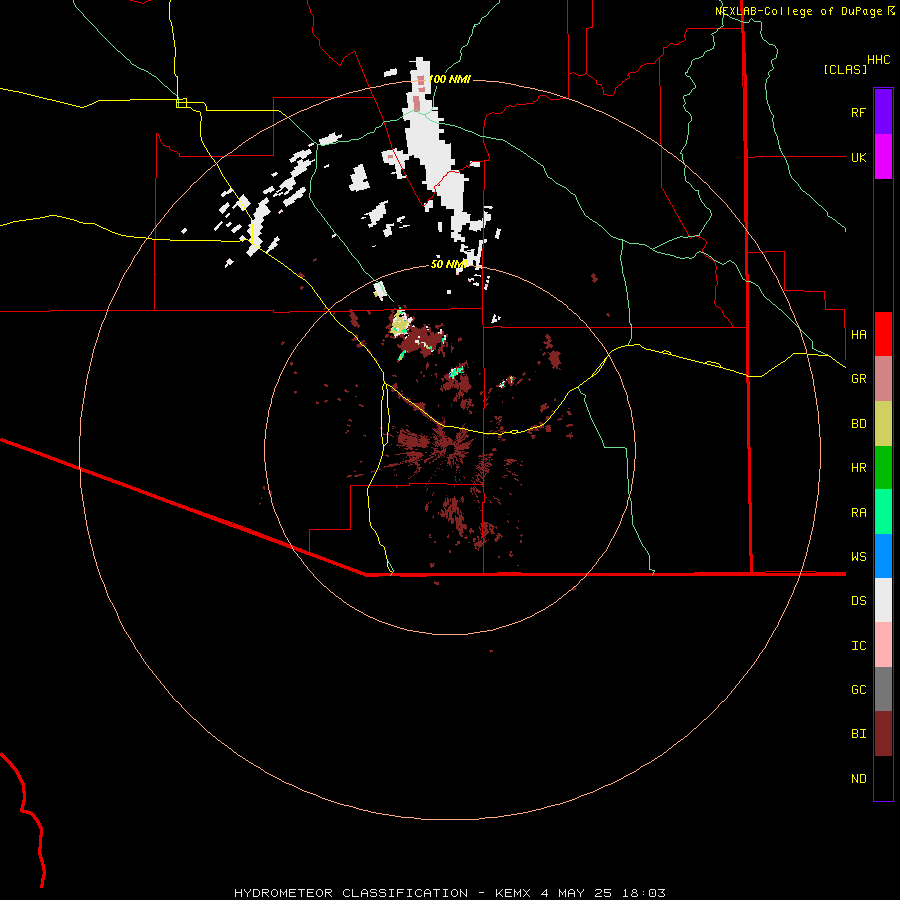The image size is (900, 900).
Task: Click the RF purple legend swatch
Action: pyautogui.click(x=883, y=112)
